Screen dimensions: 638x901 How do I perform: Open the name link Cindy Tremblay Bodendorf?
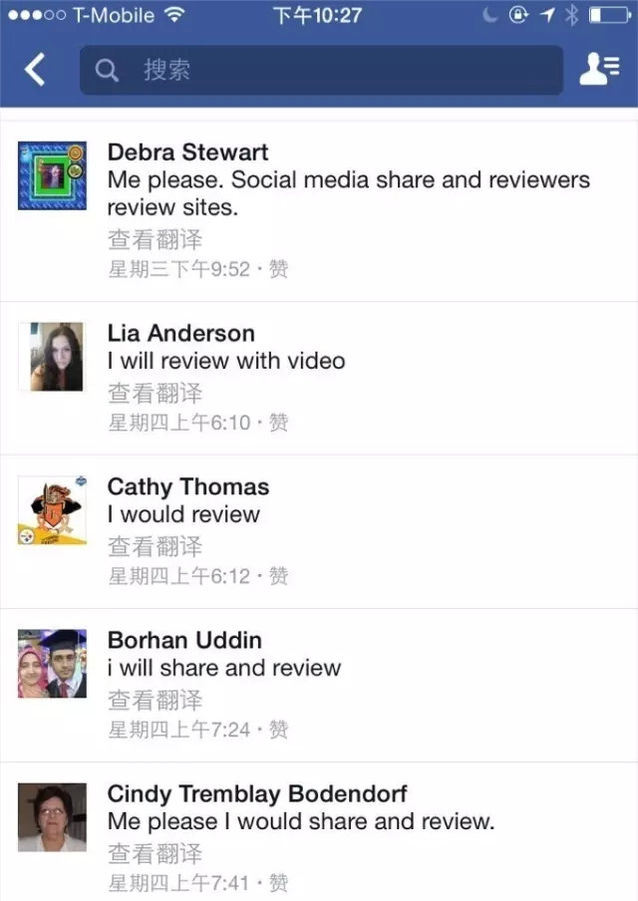pos(257,794)
